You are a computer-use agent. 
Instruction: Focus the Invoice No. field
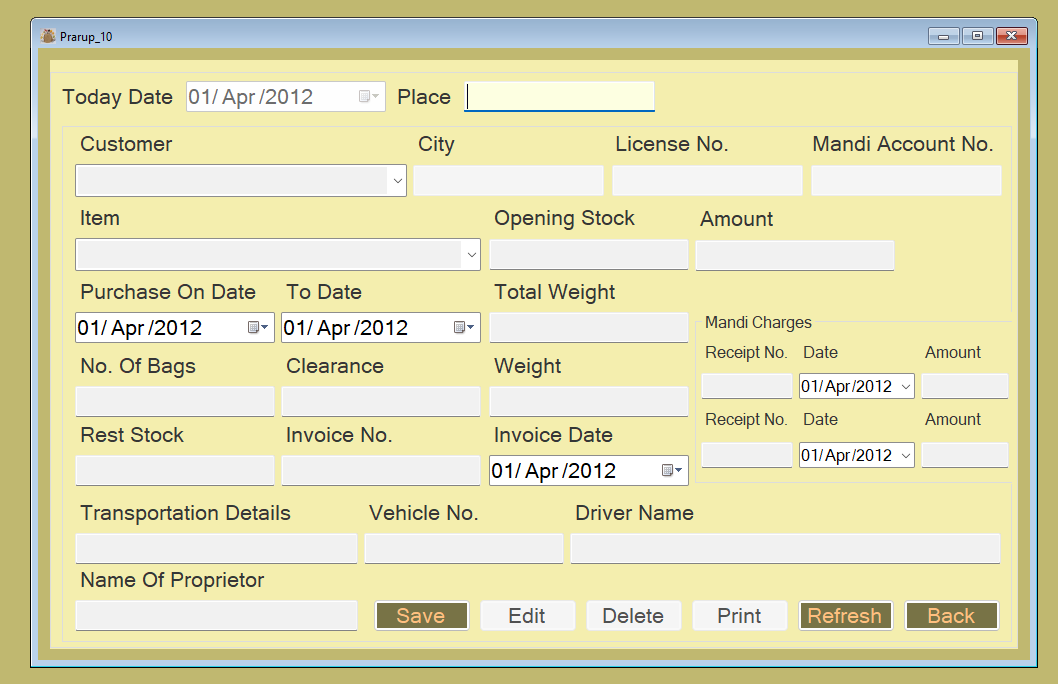click(x=381, y=470)
